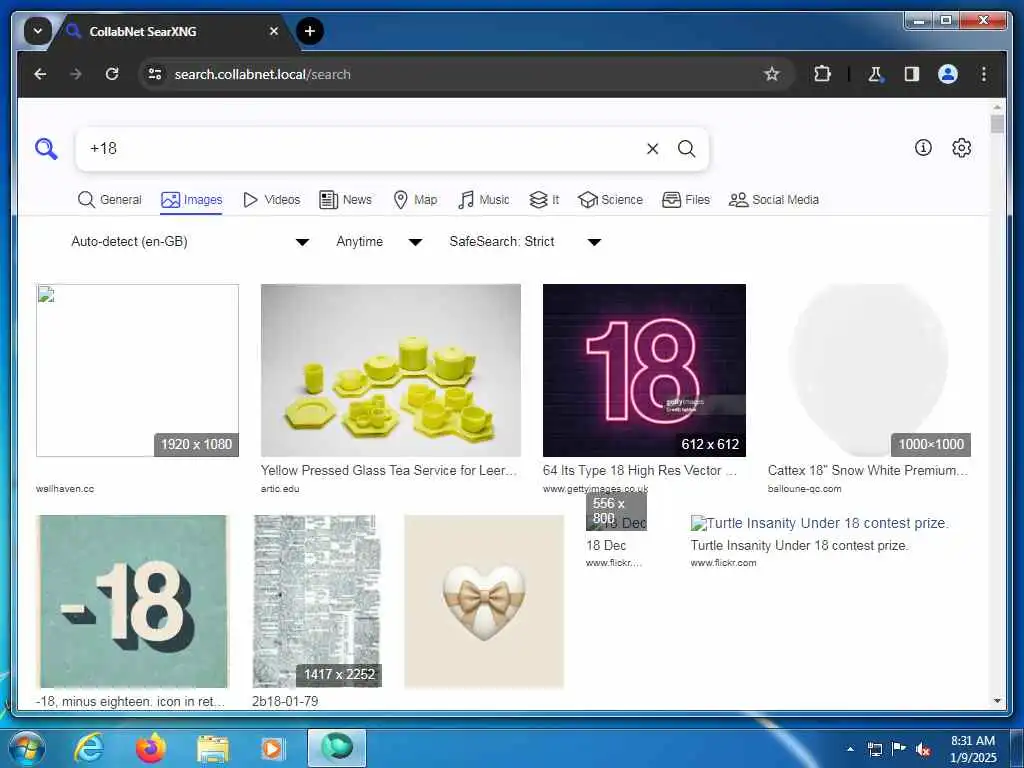Open the wallhaven 1920 x 1080 result
The width and height of the screenshot is (1024, 768).
137,370
